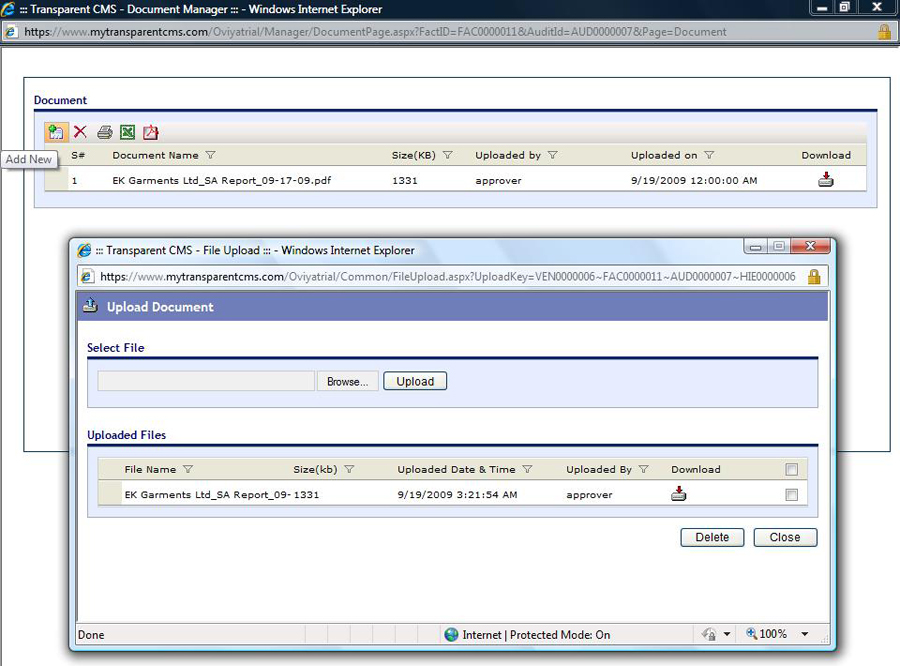Export the document list to Excel
Image resolution: width=900 pixels, height=666 pixels.
[x=128, y=132]
